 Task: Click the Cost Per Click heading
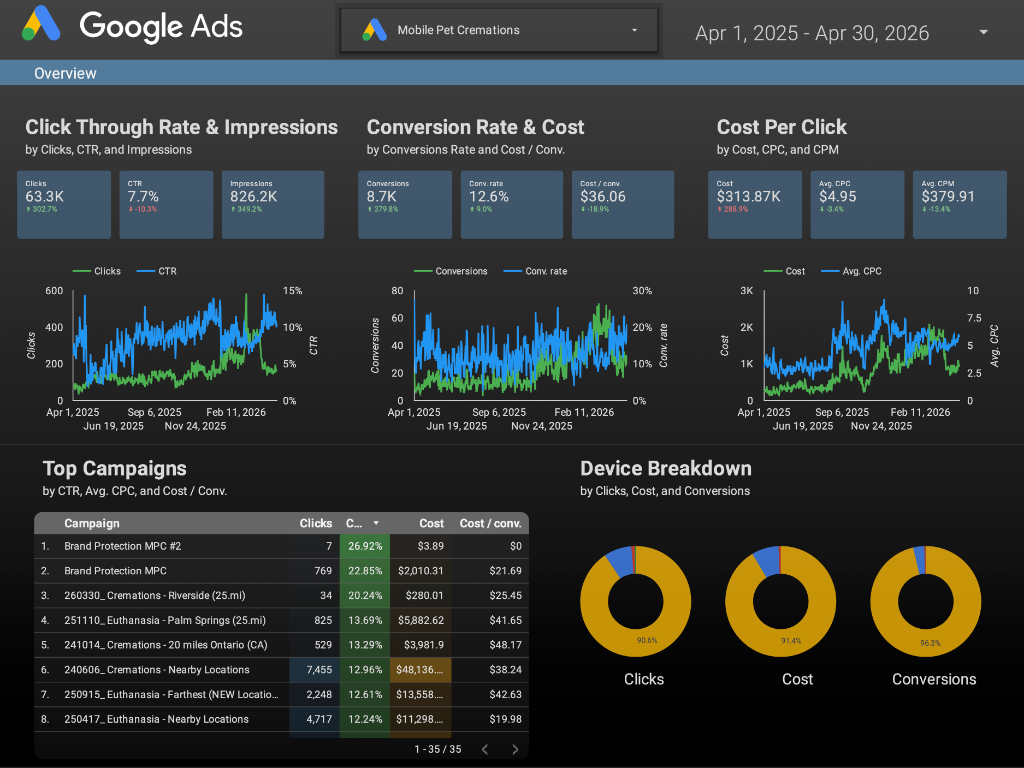(x=782, y=127)
